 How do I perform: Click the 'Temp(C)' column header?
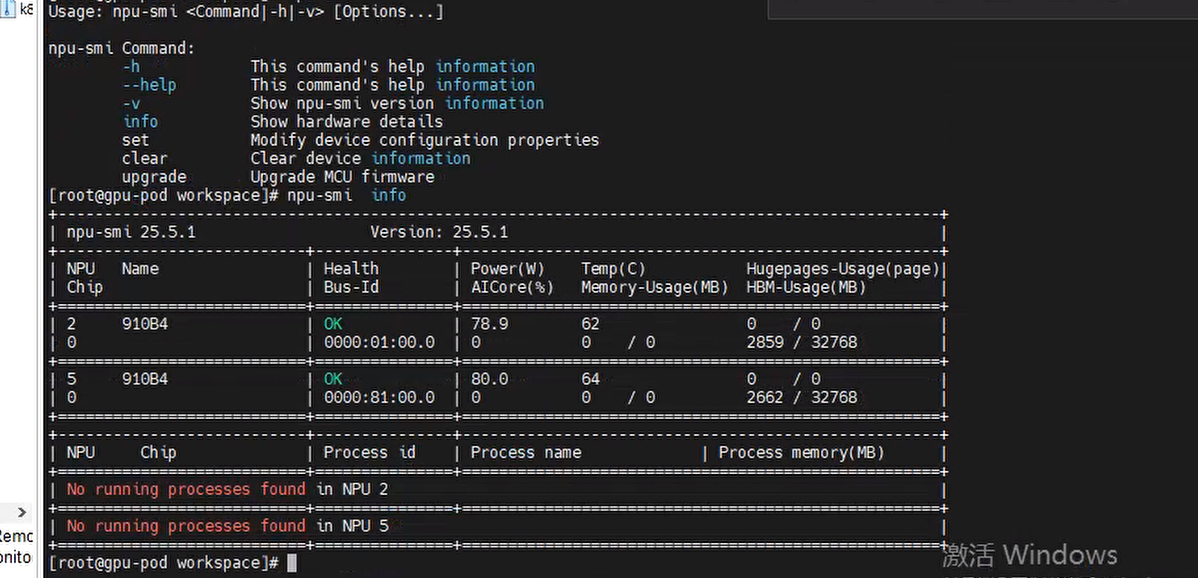[613, 269]
